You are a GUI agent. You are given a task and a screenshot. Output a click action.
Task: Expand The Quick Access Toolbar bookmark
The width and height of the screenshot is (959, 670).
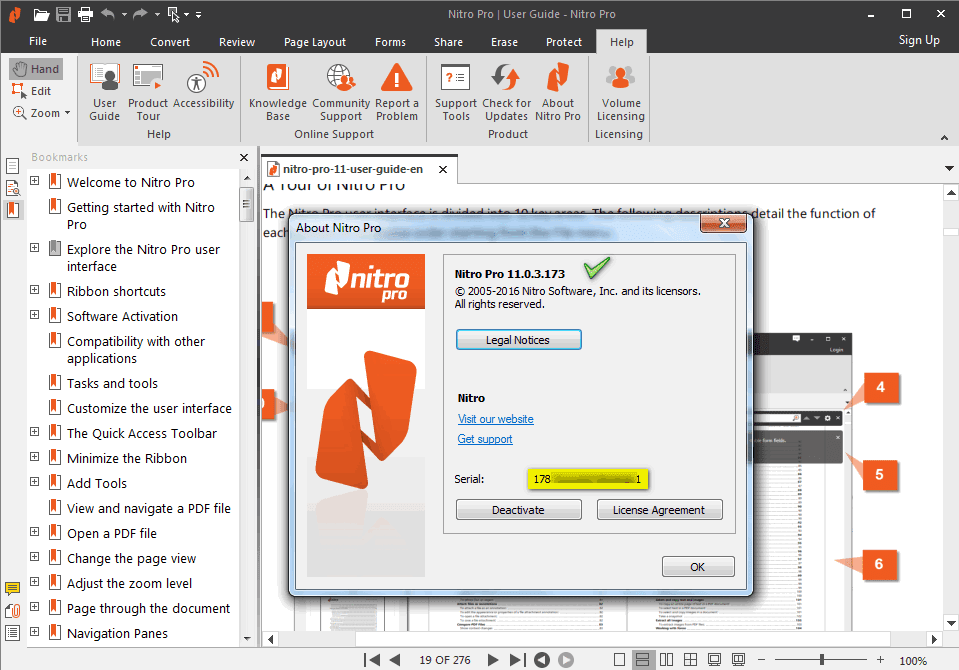click(x=35, y=431)
